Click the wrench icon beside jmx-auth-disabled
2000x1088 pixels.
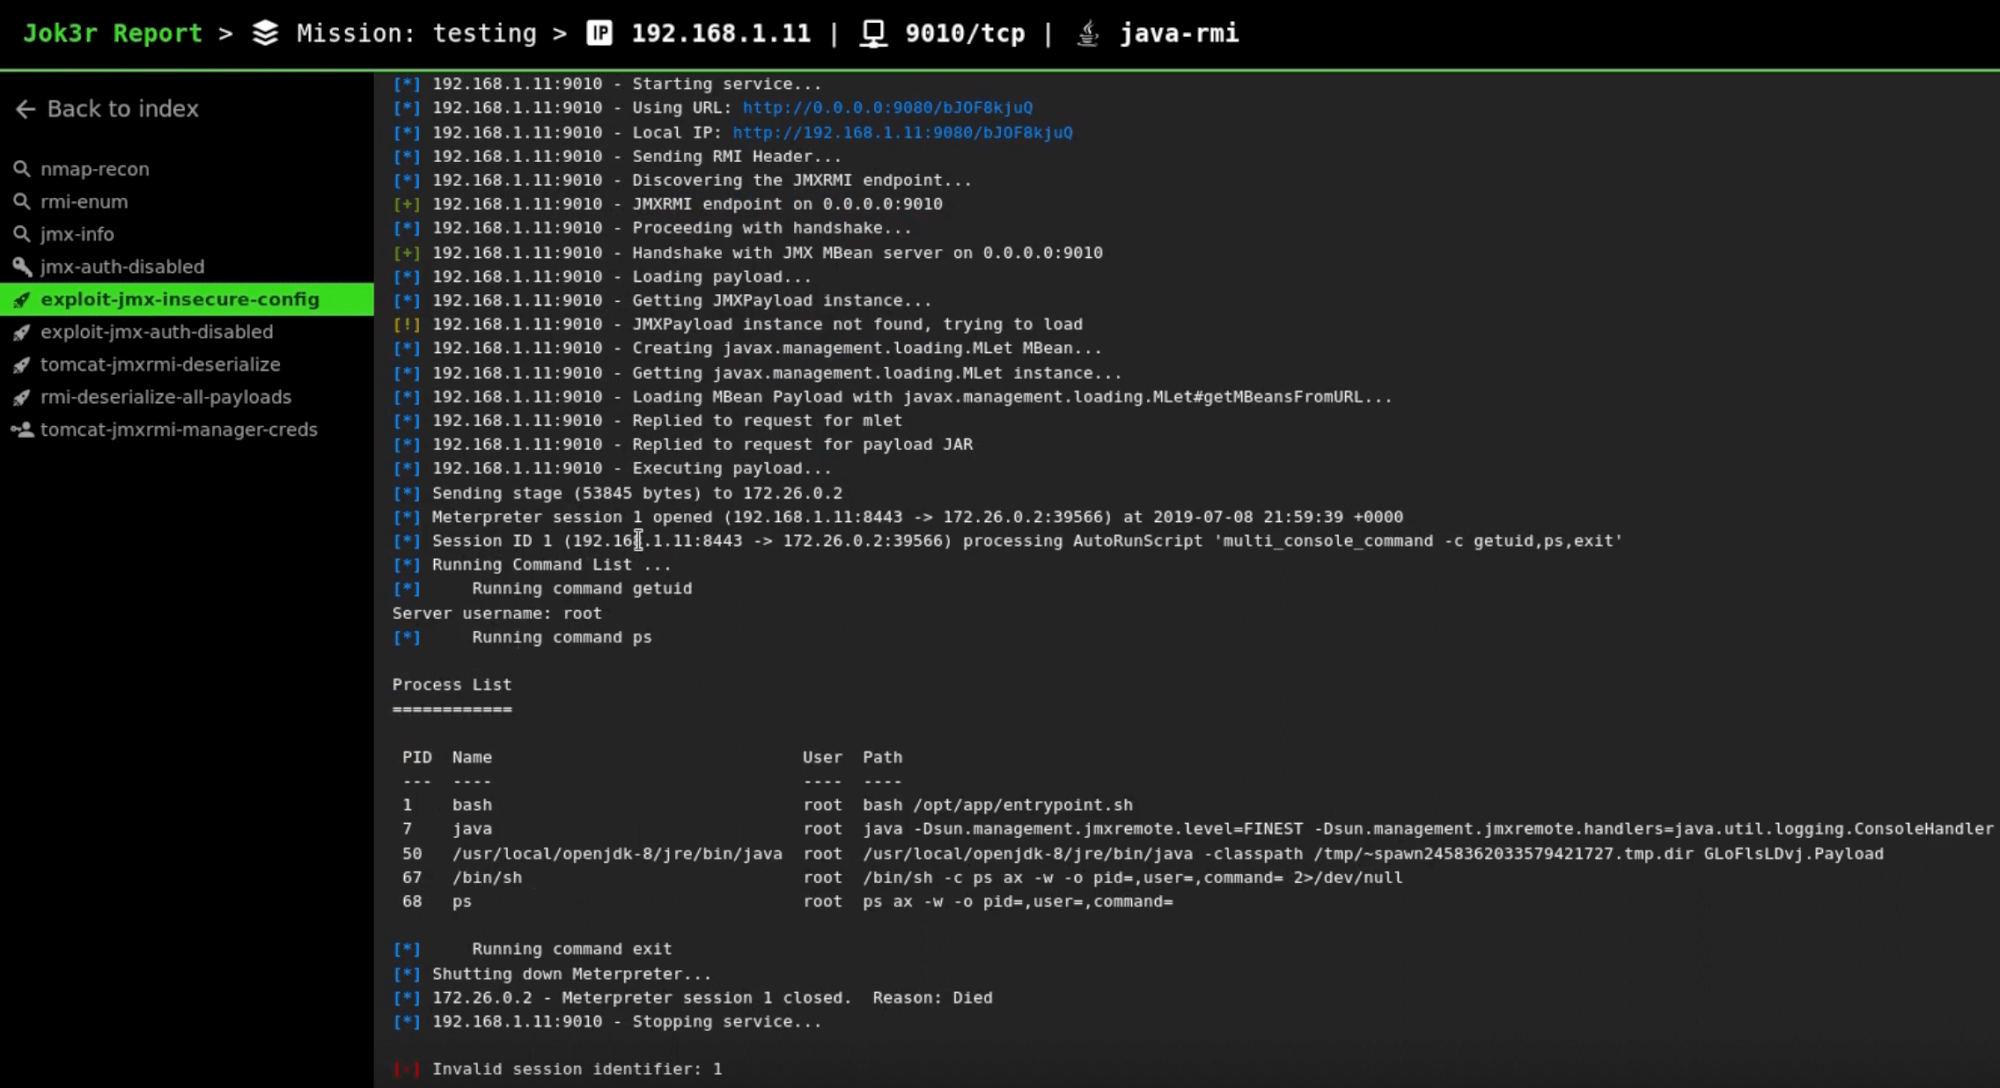pos(21,267)
